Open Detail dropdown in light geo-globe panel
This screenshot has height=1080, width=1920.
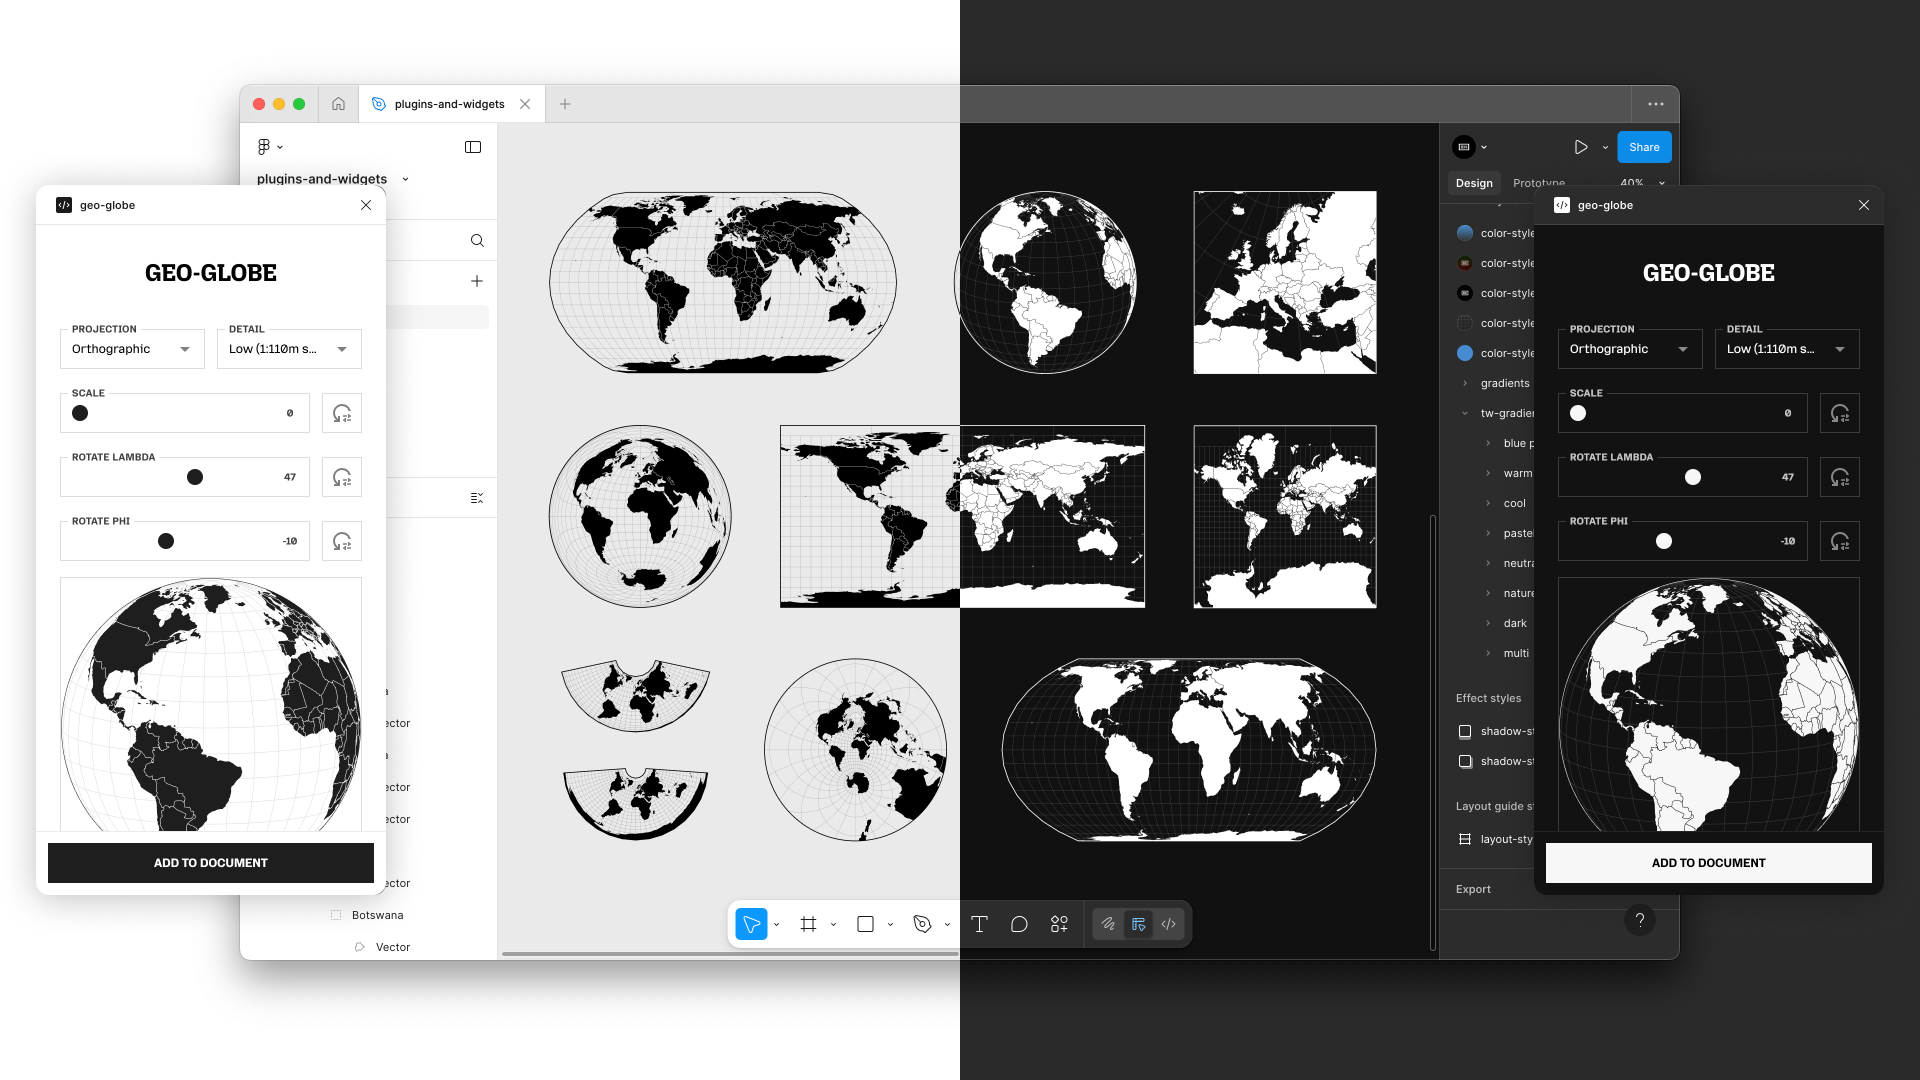[289, 349]
